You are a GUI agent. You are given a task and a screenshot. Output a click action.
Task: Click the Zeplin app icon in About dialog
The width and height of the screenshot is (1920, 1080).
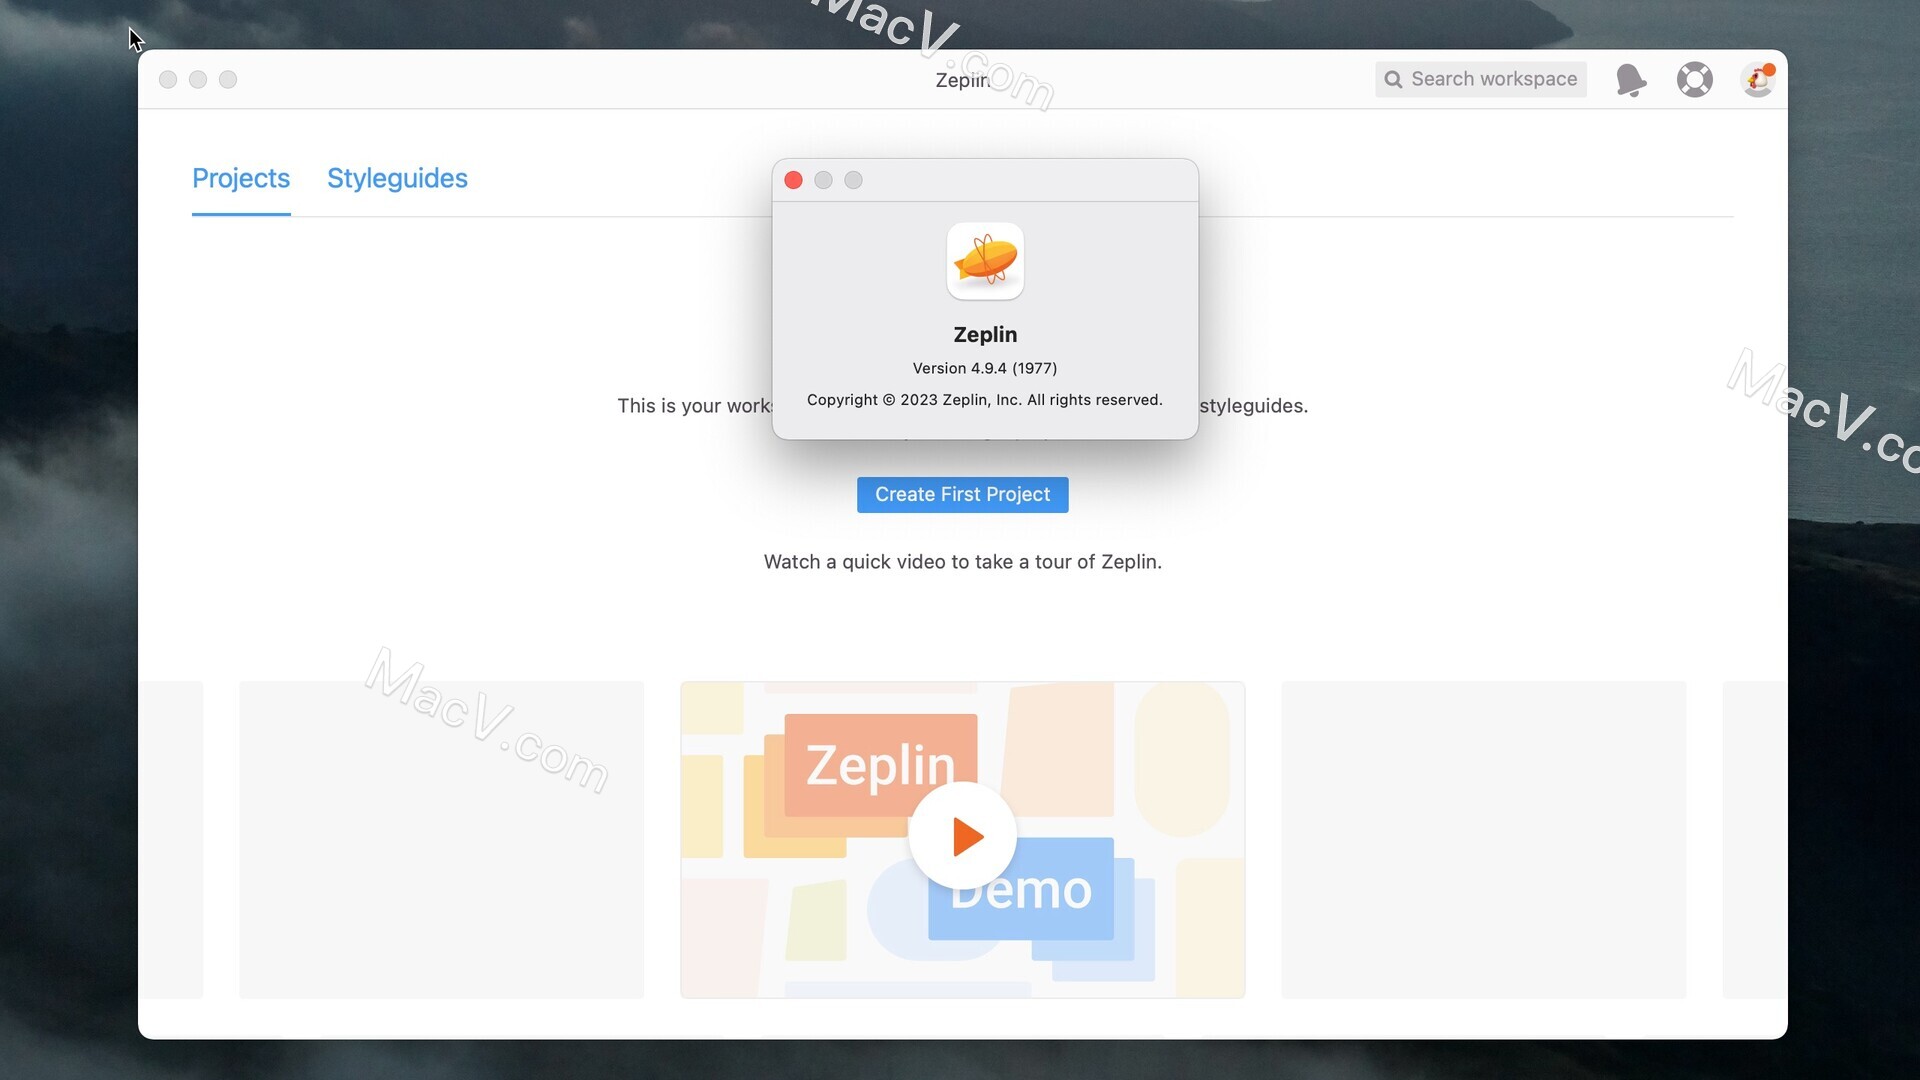(985, 261)
